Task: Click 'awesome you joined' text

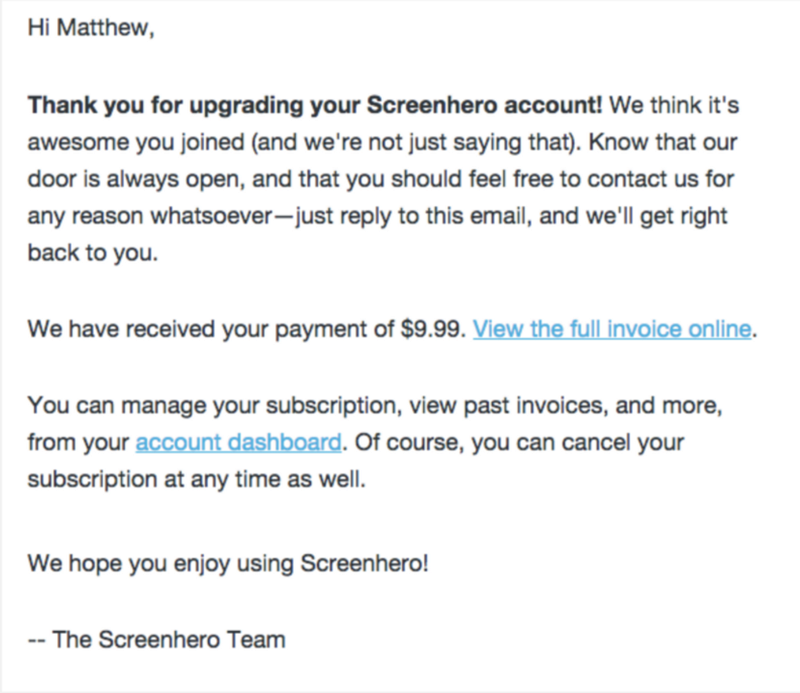Action: tap(136, 142)
